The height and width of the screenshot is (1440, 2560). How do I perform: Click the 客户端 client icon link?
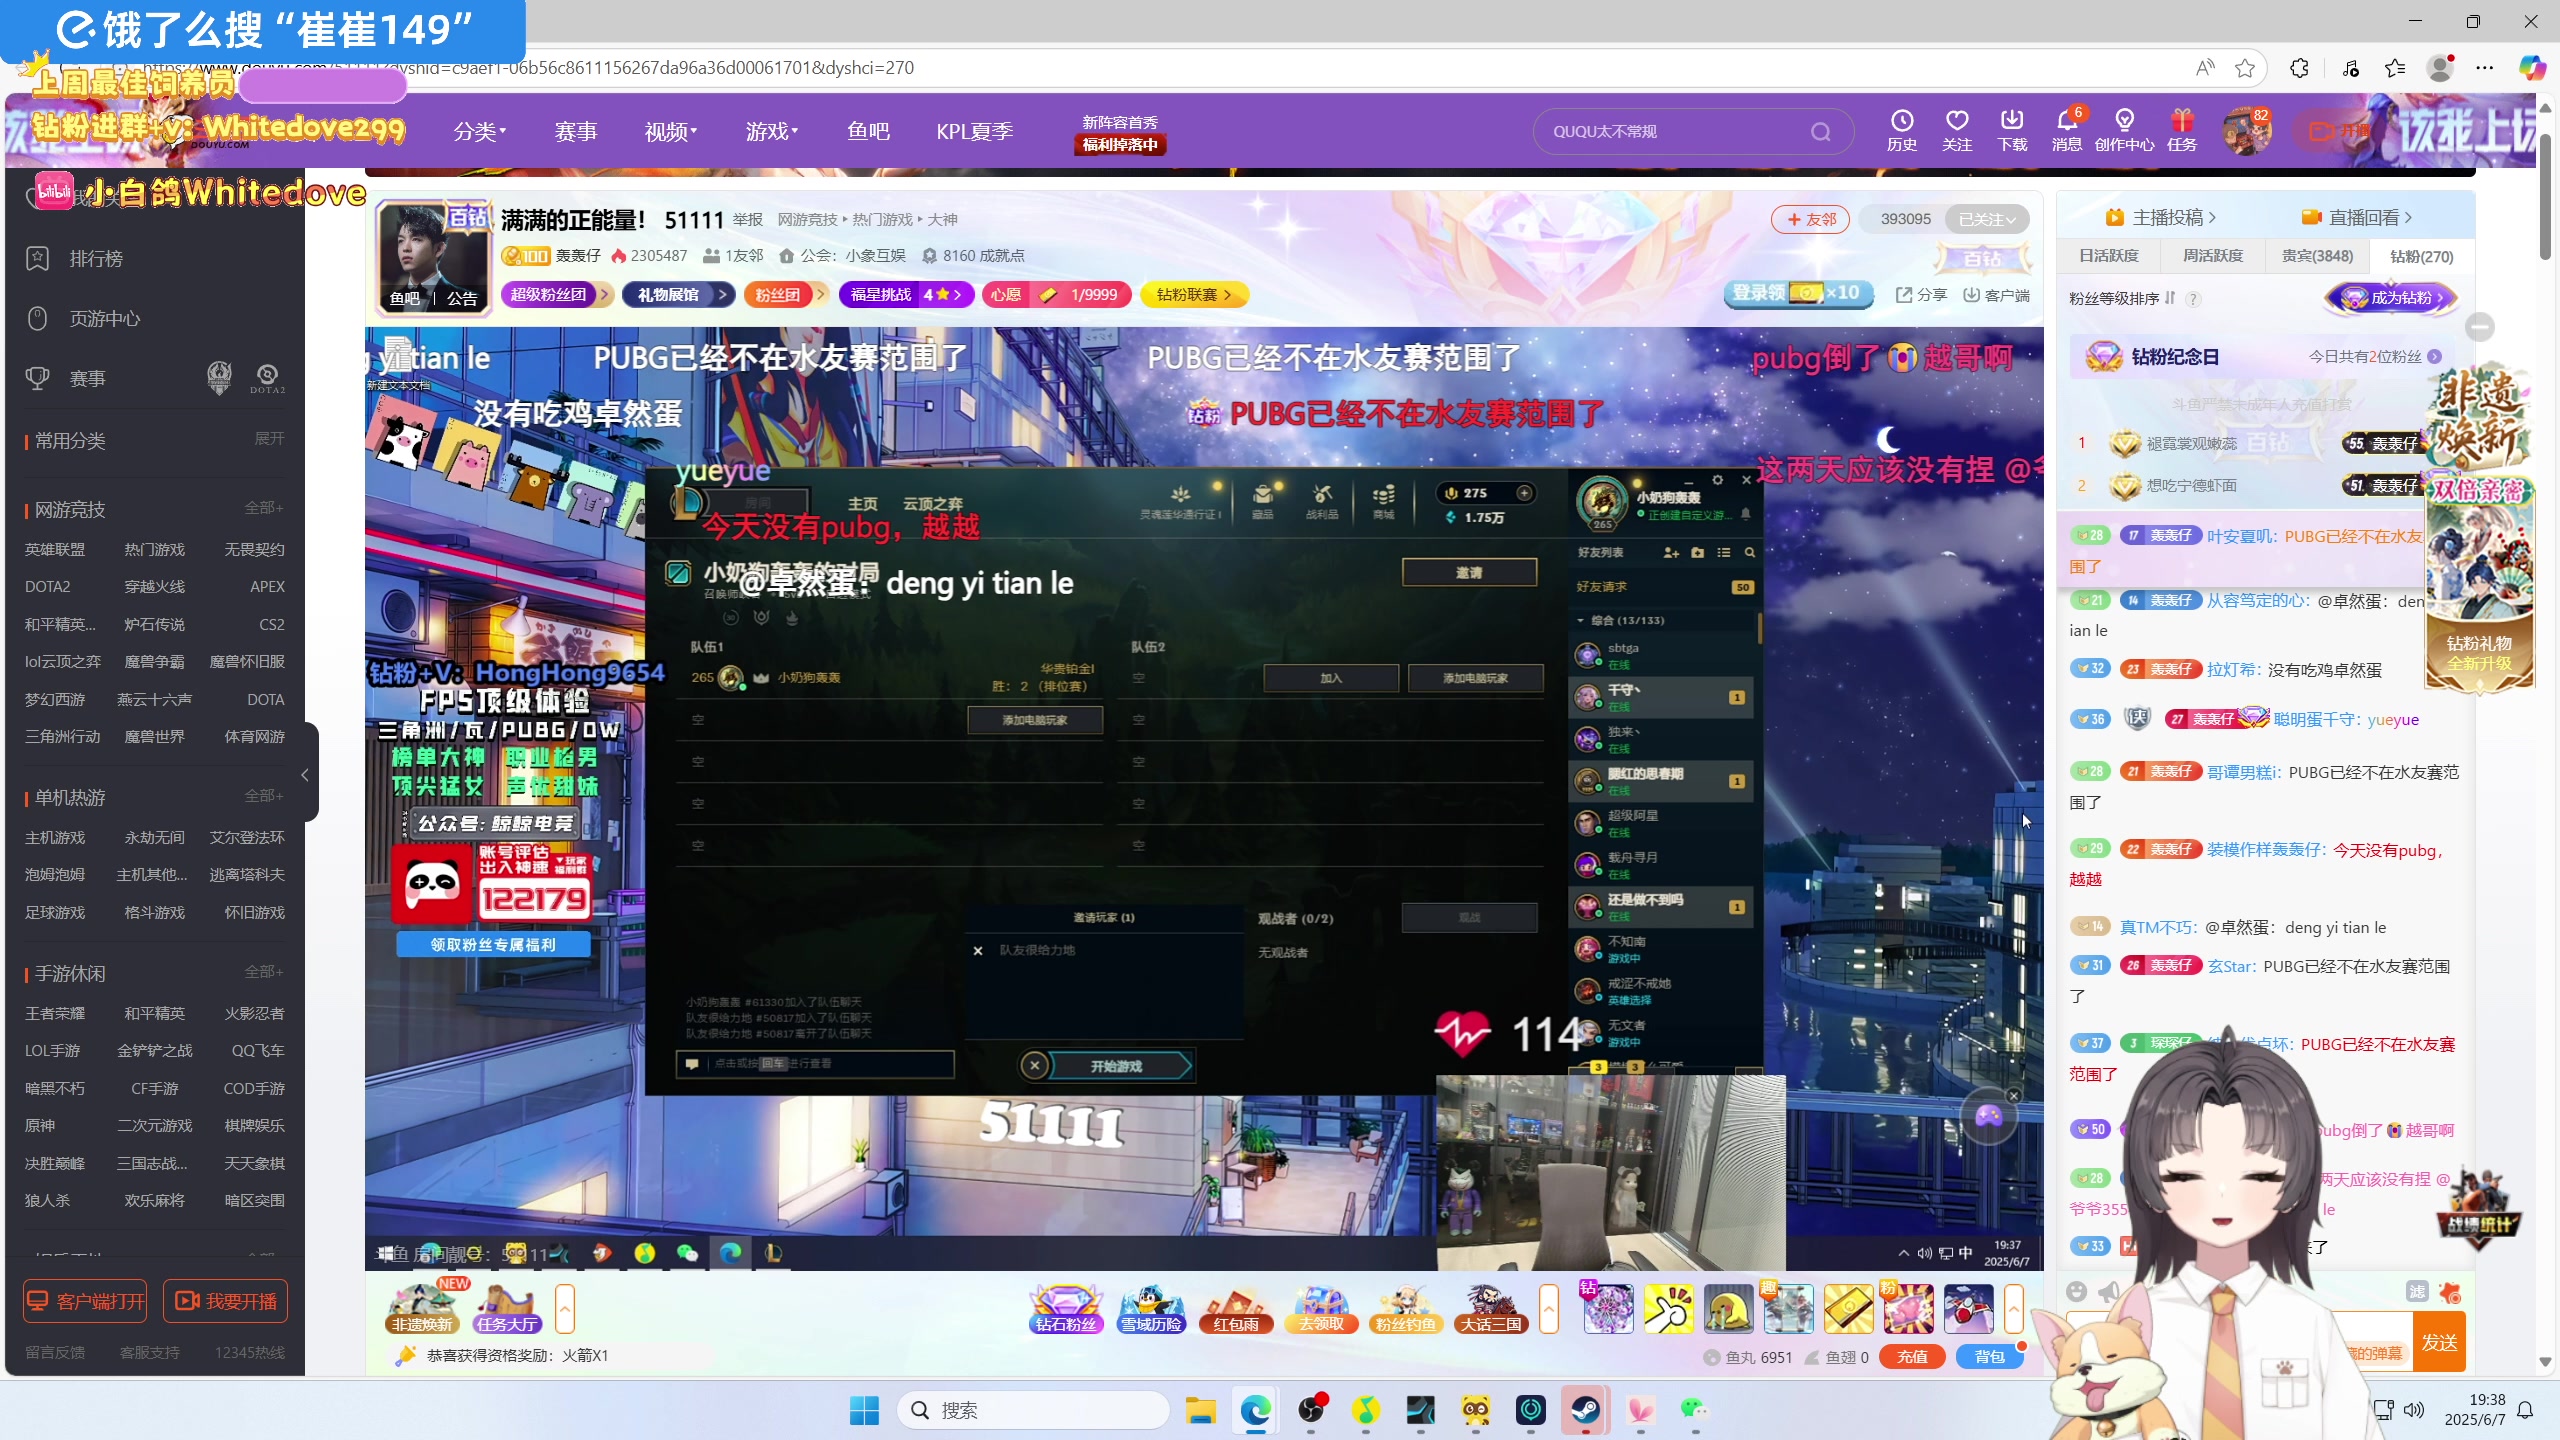coord(1995,295)
